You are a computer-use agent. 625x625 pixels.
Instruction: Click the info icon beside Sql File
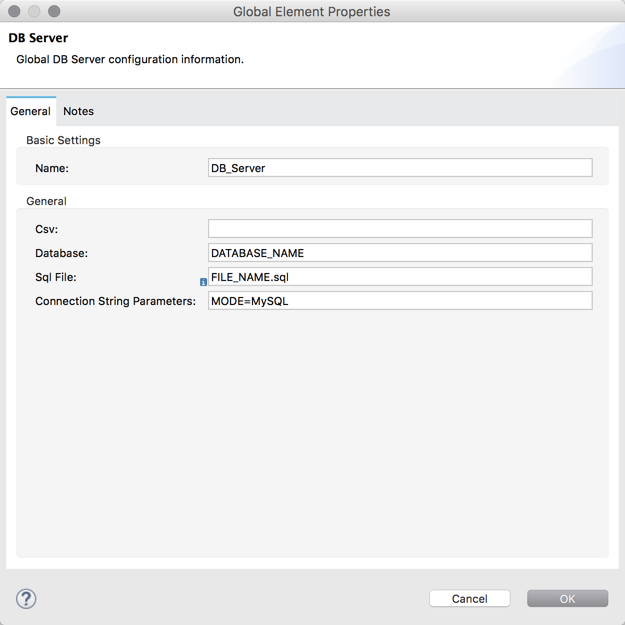tap(203, 282)
